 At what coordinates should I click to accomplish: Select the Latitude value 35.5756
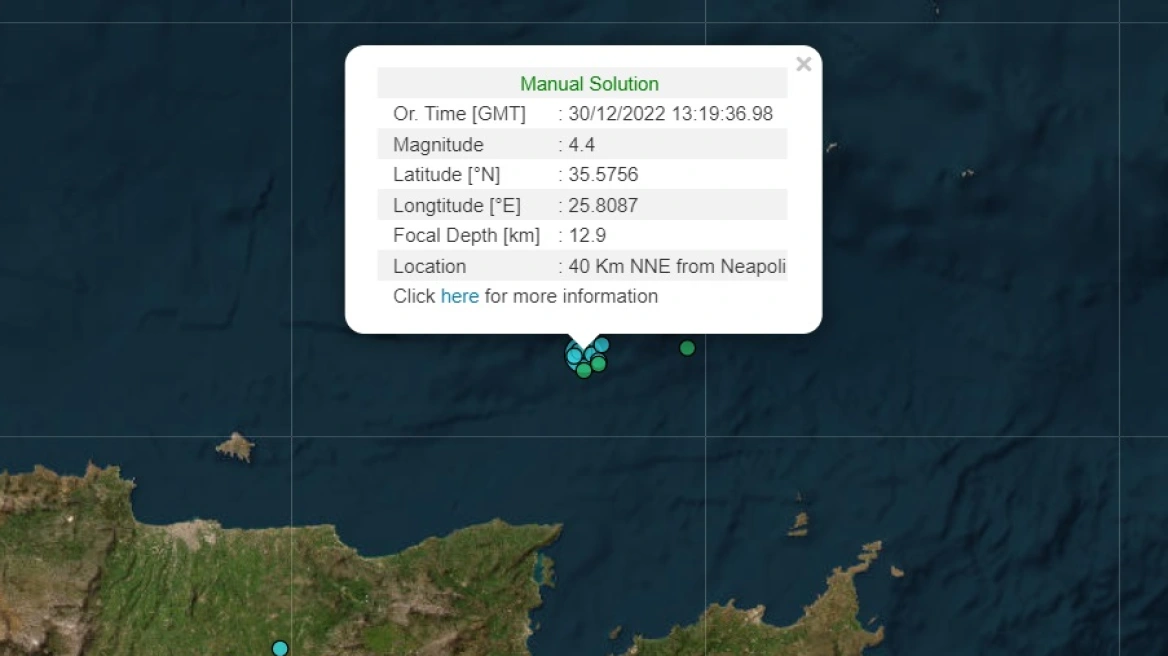pyautogui.click(x=603, y=174)
